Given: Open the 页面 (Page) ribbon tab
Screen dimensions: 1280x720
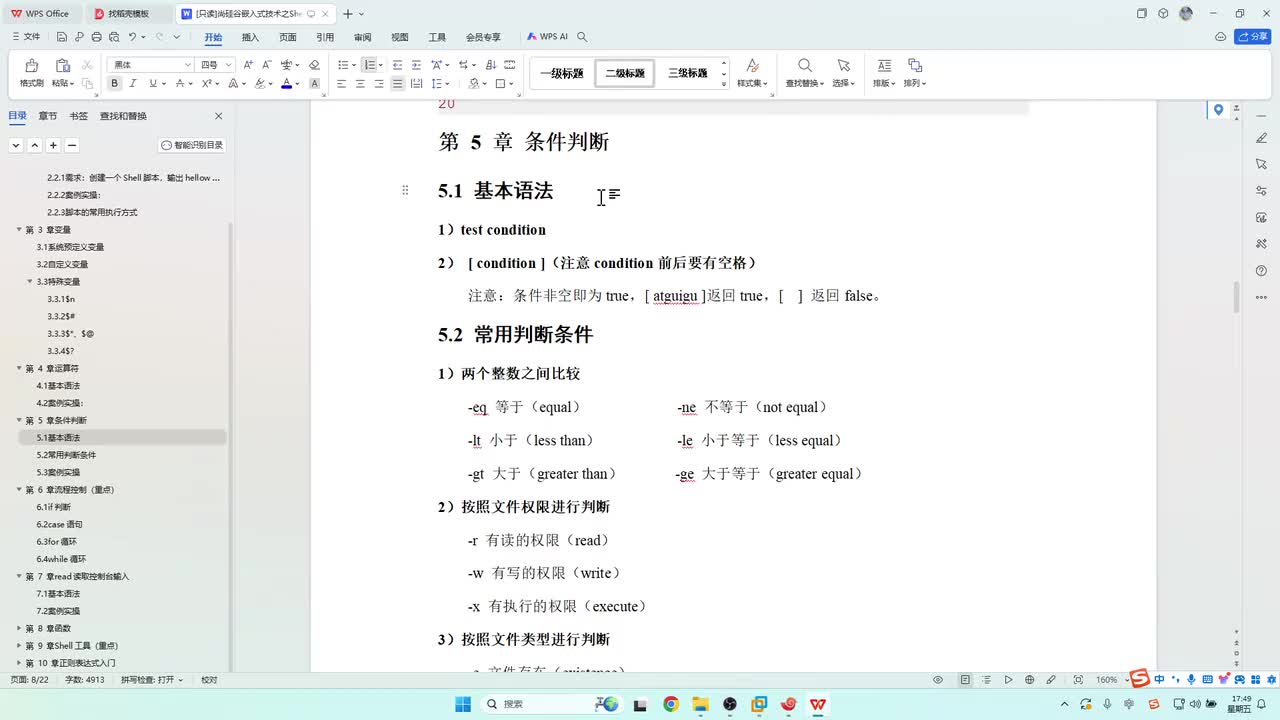Looking at the screenshot, I should pos(288,37).
